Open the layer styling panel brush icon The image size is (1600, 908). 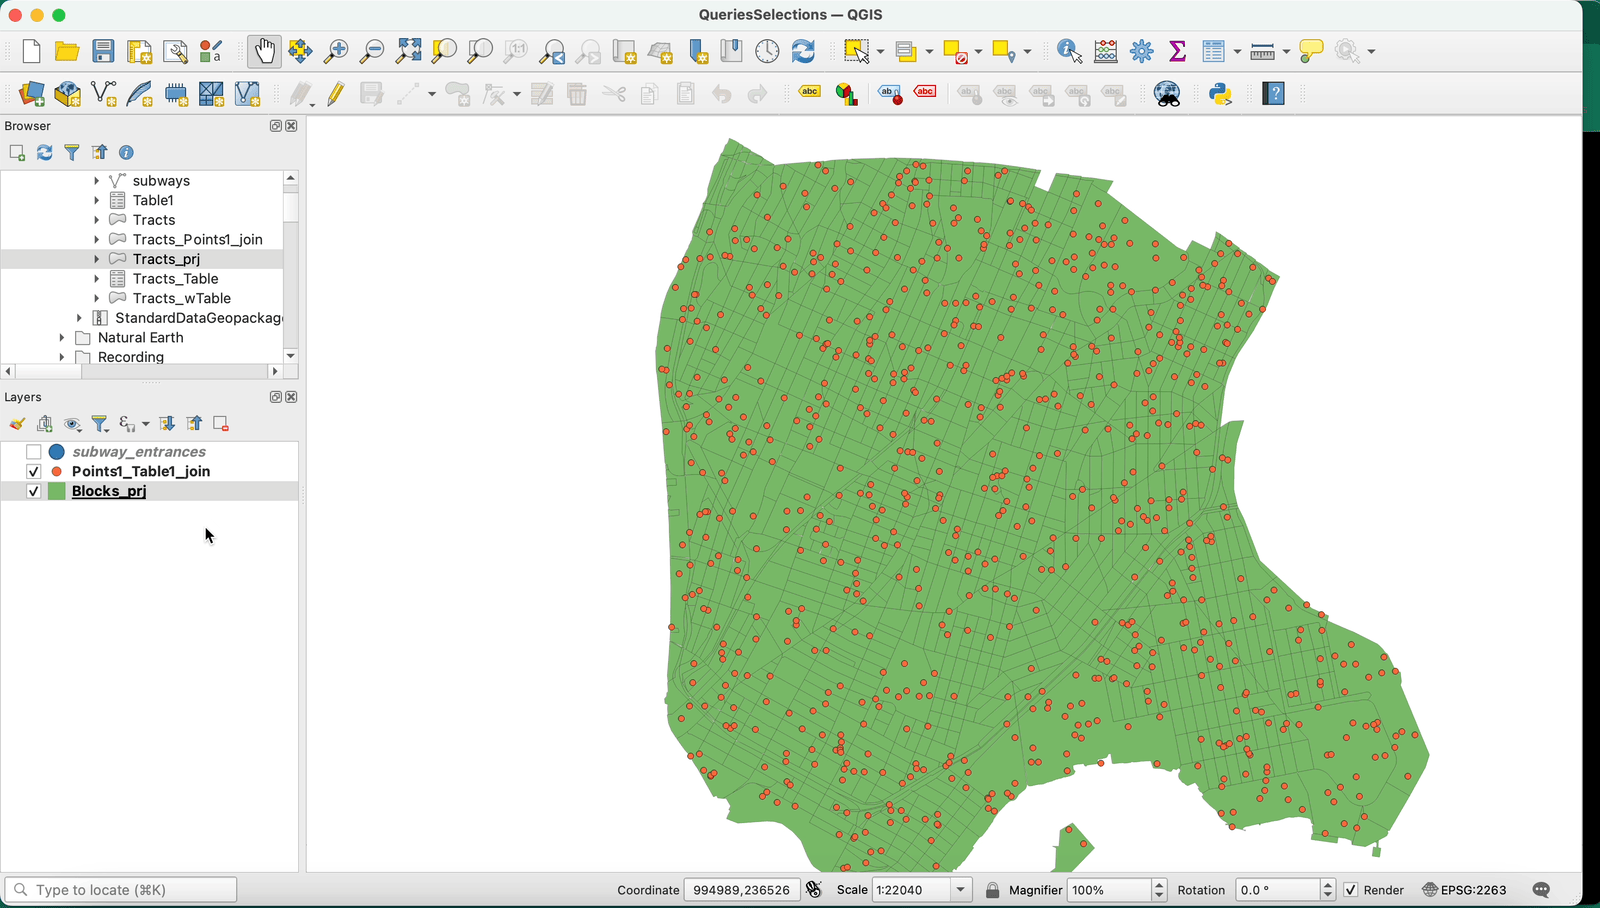point(17,424)
